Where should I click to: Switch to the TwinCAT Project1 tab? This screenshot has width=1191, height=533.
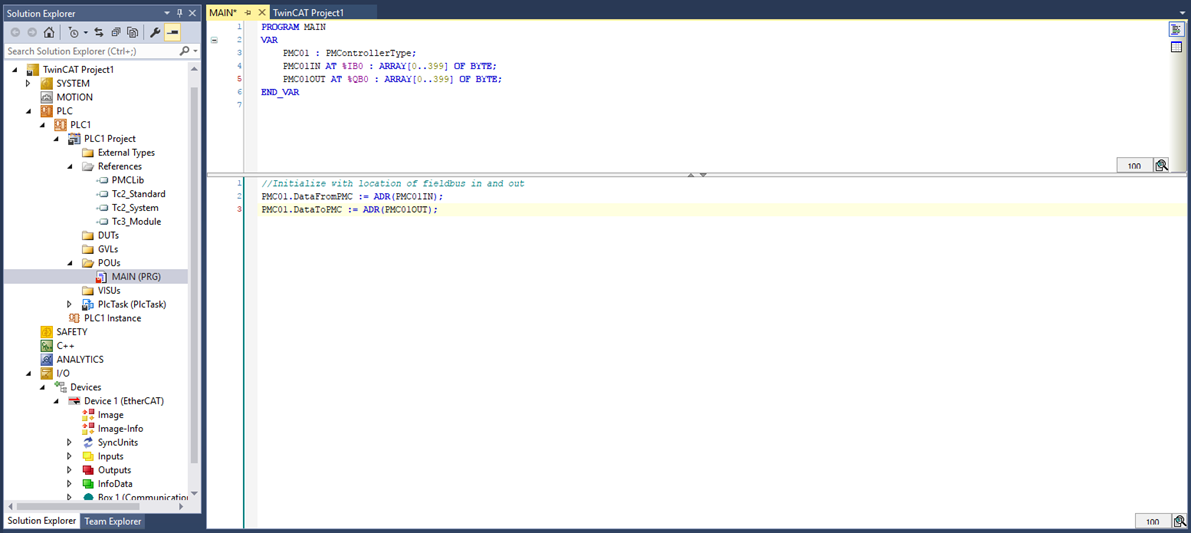tap(308, 12)
